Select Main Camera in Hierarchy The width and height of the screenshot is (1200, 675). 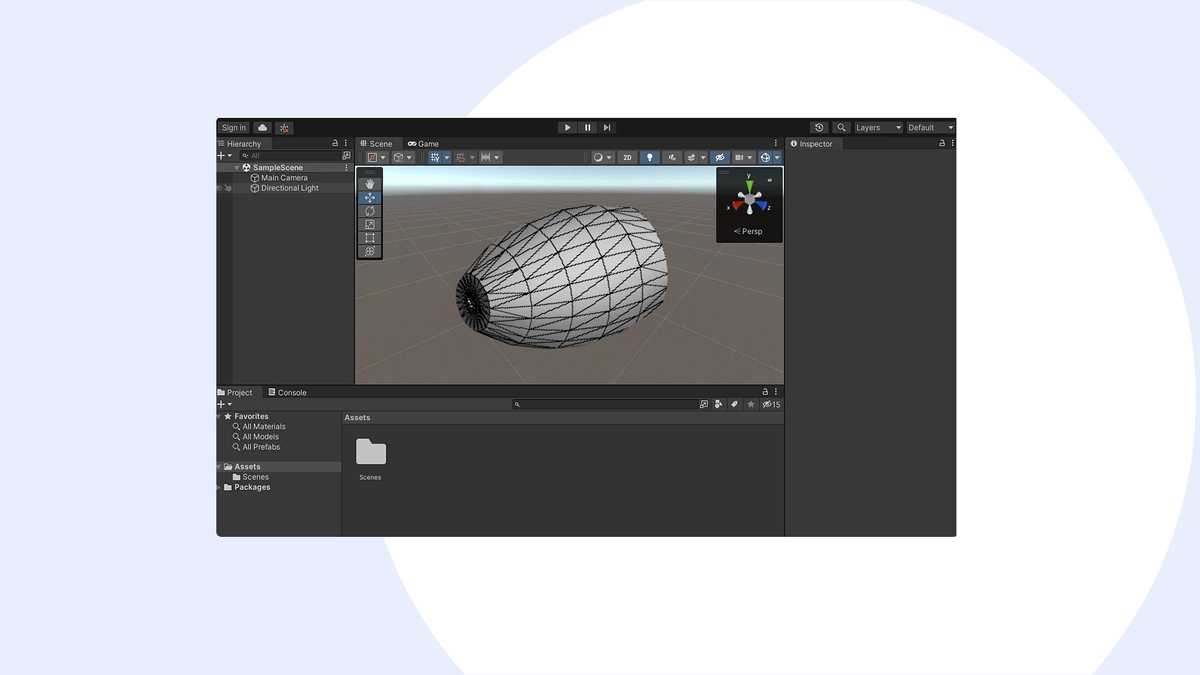[285, 178]
